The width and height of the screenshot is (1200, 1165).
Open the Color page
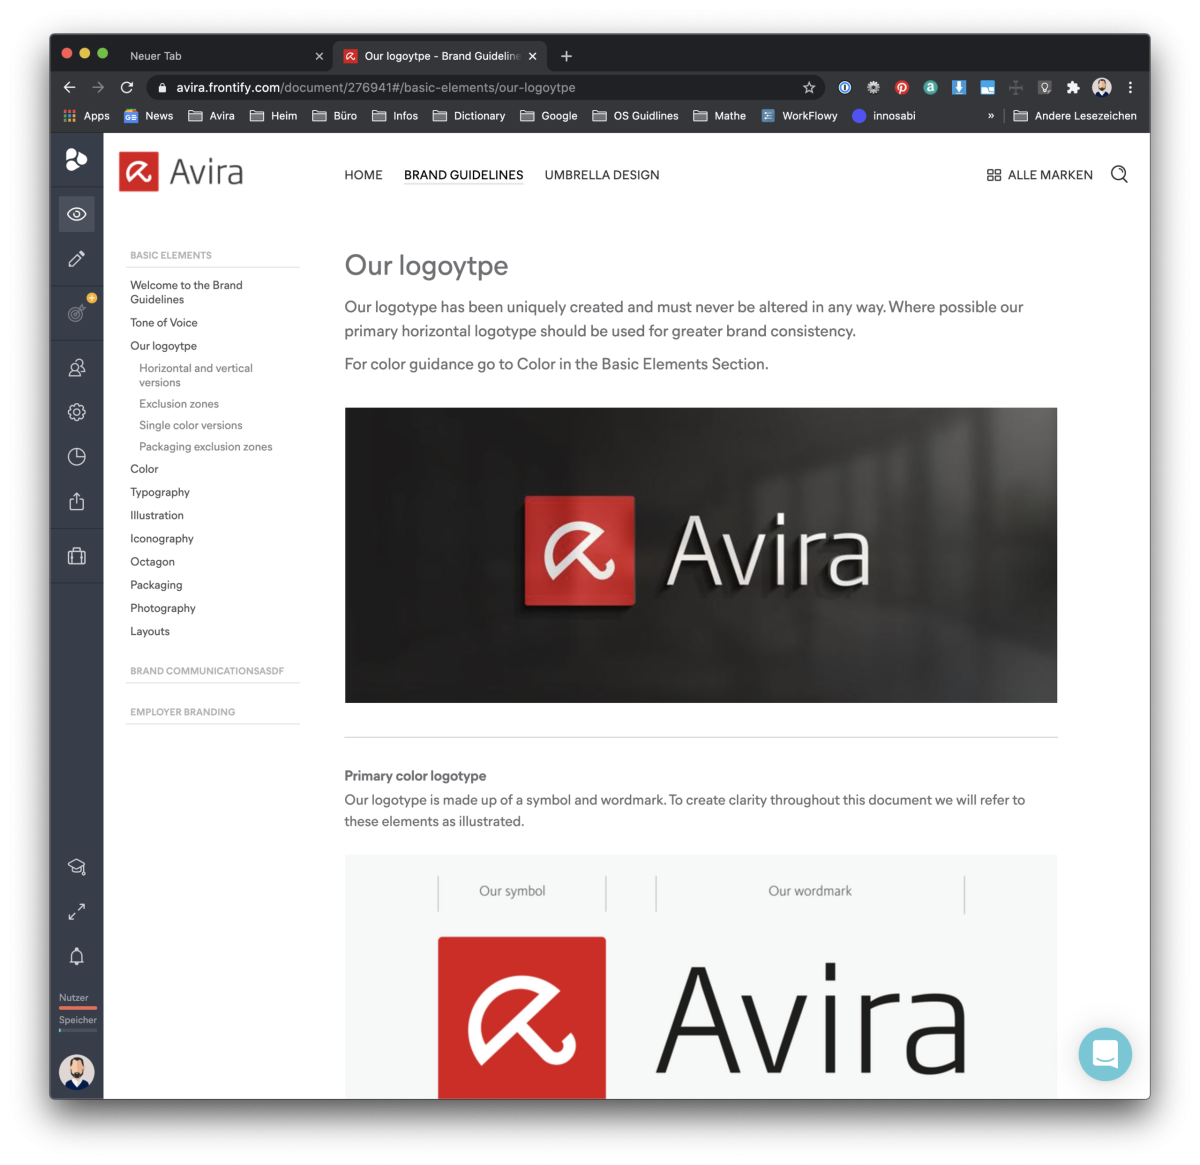pos(144,469)
